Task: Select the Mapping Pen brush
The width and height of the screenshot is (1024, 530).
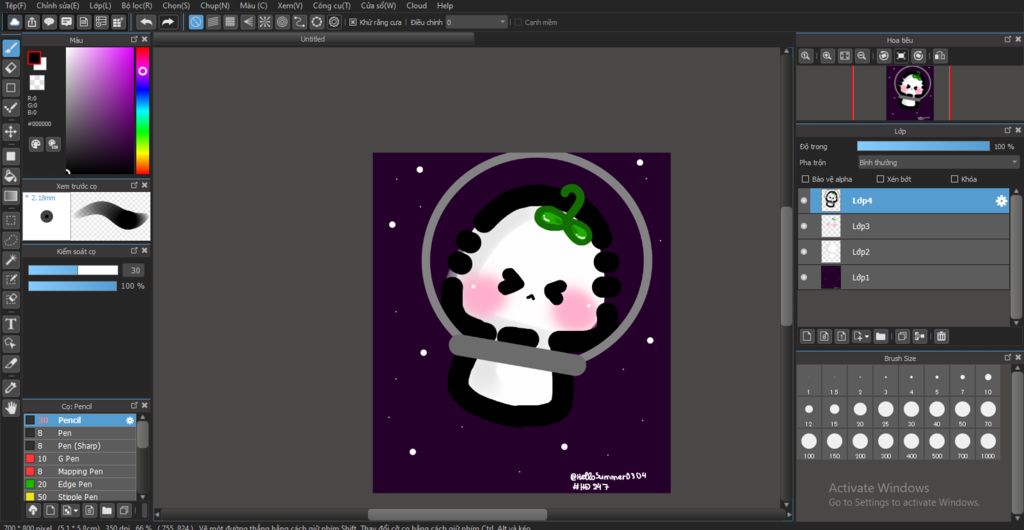Action: tap(80, 471)
